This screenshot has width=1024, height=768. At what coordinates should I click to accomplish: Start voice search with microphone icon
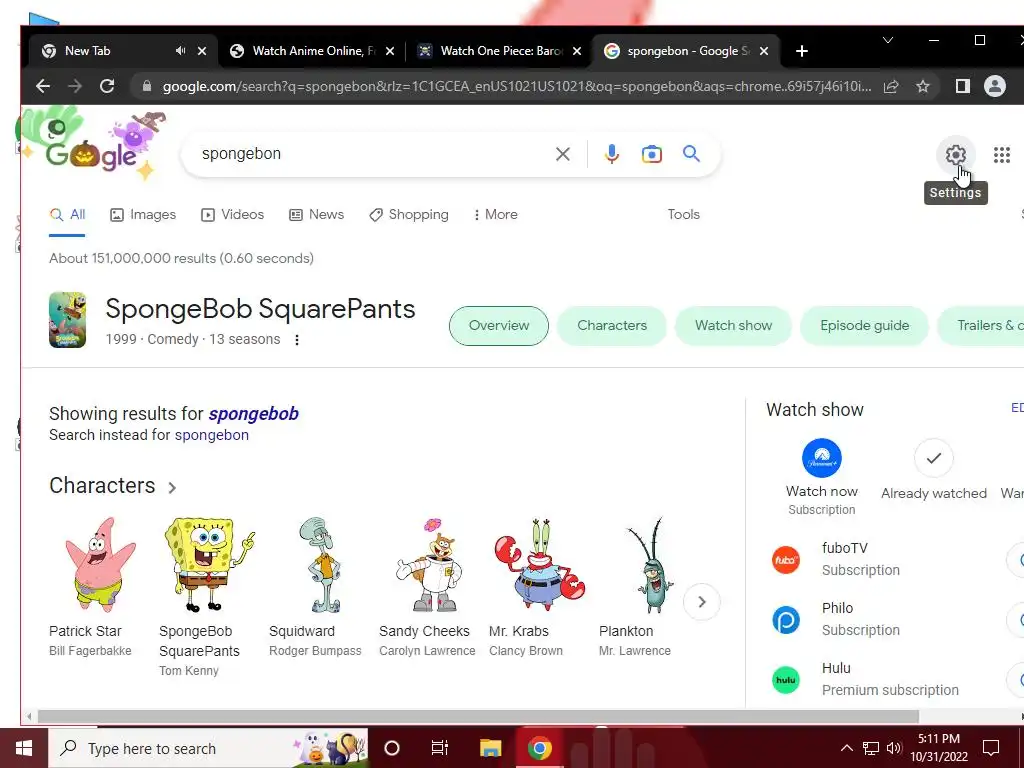point(612,154)
